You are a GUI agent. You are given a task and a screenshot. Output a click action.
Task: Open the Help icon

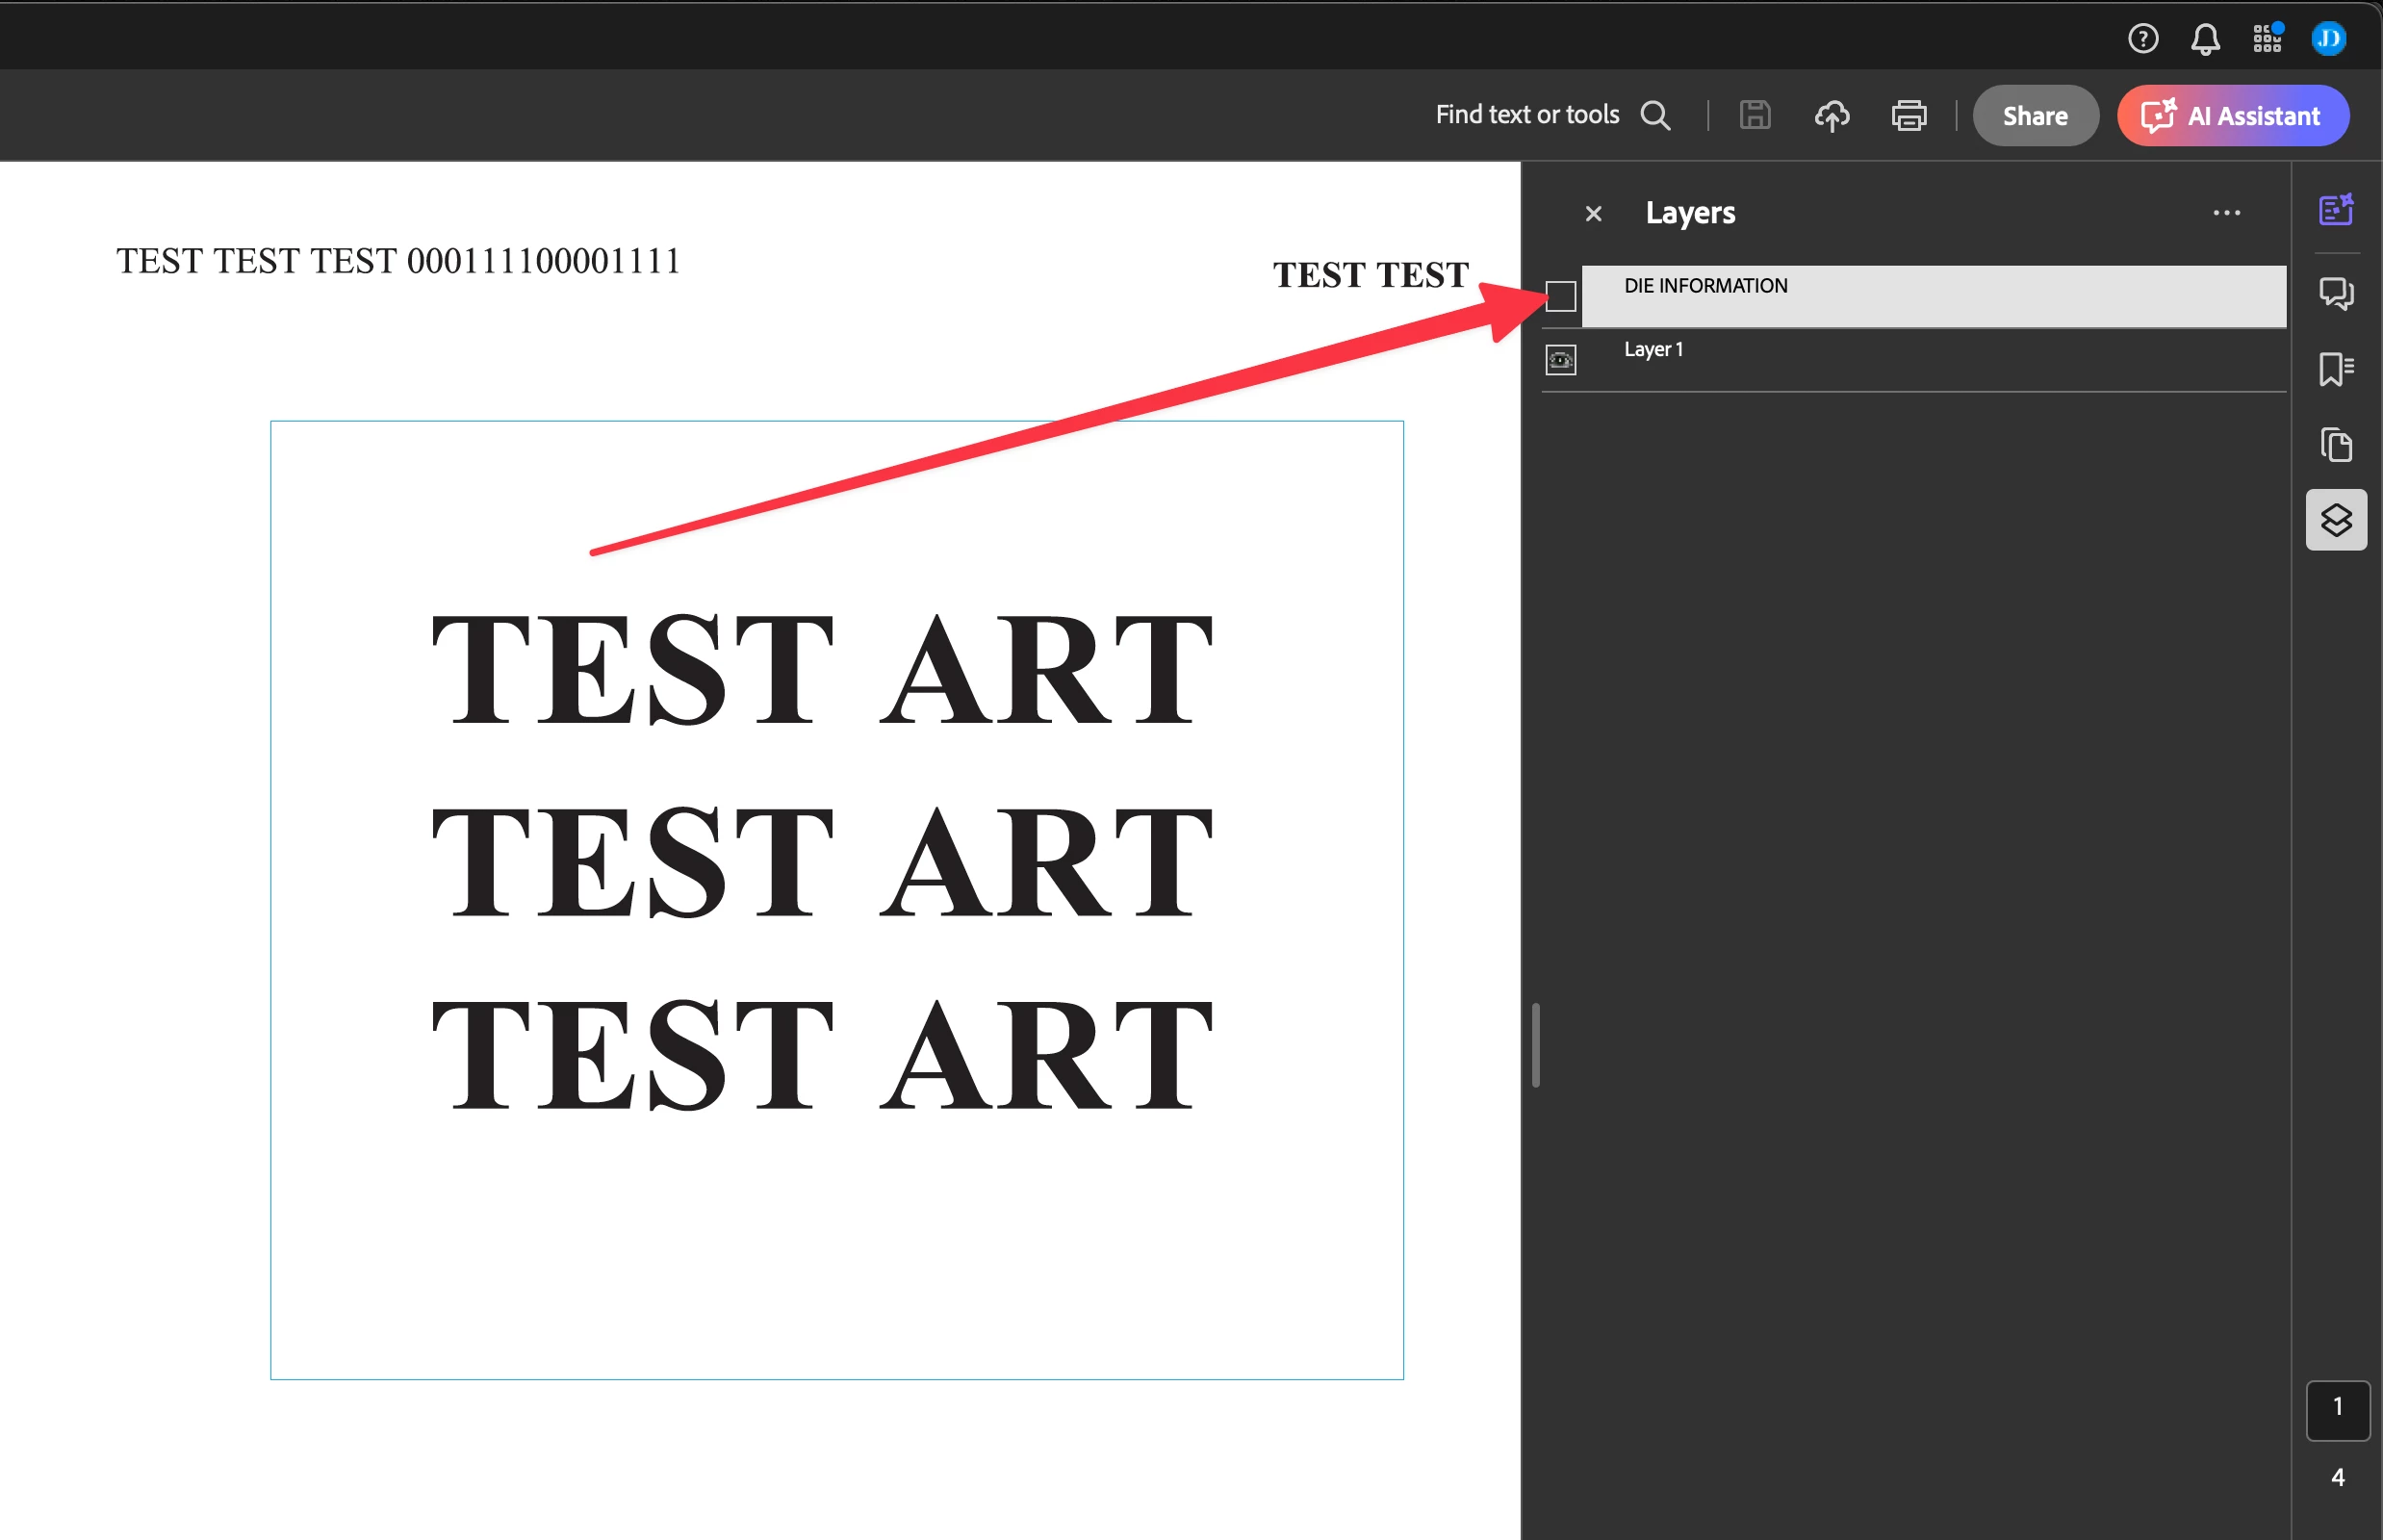coord(2142,39)
